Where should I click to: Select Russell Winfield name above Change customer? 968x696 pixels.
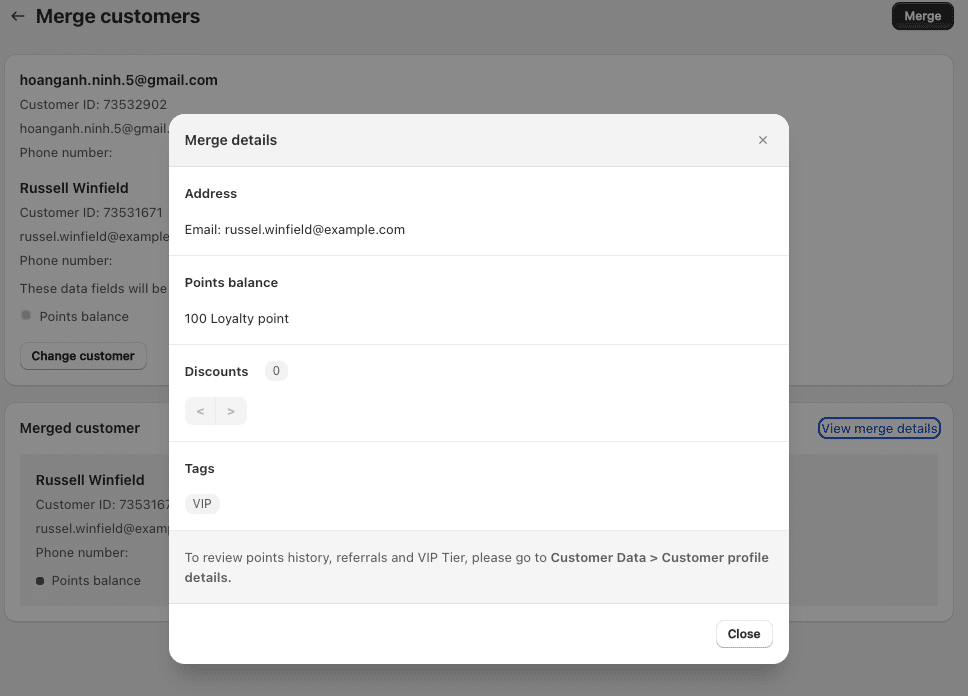pos(74,188)
